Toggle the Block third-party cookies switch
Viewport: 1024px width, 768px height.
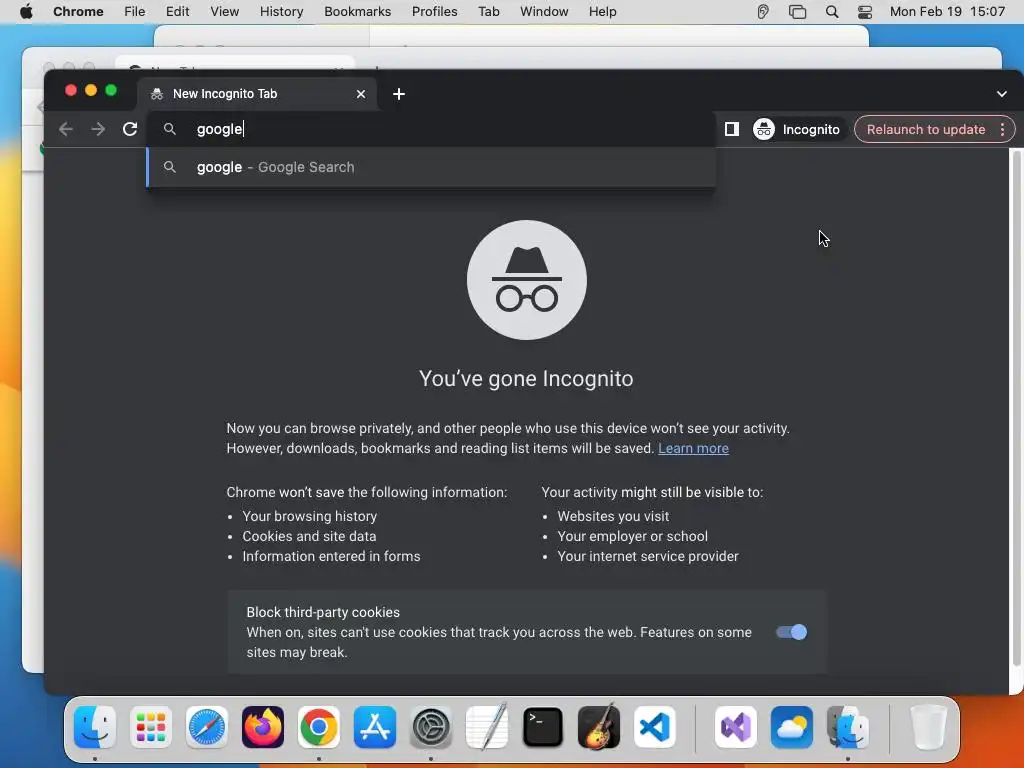pyautogui.click(x=792, y=632)
